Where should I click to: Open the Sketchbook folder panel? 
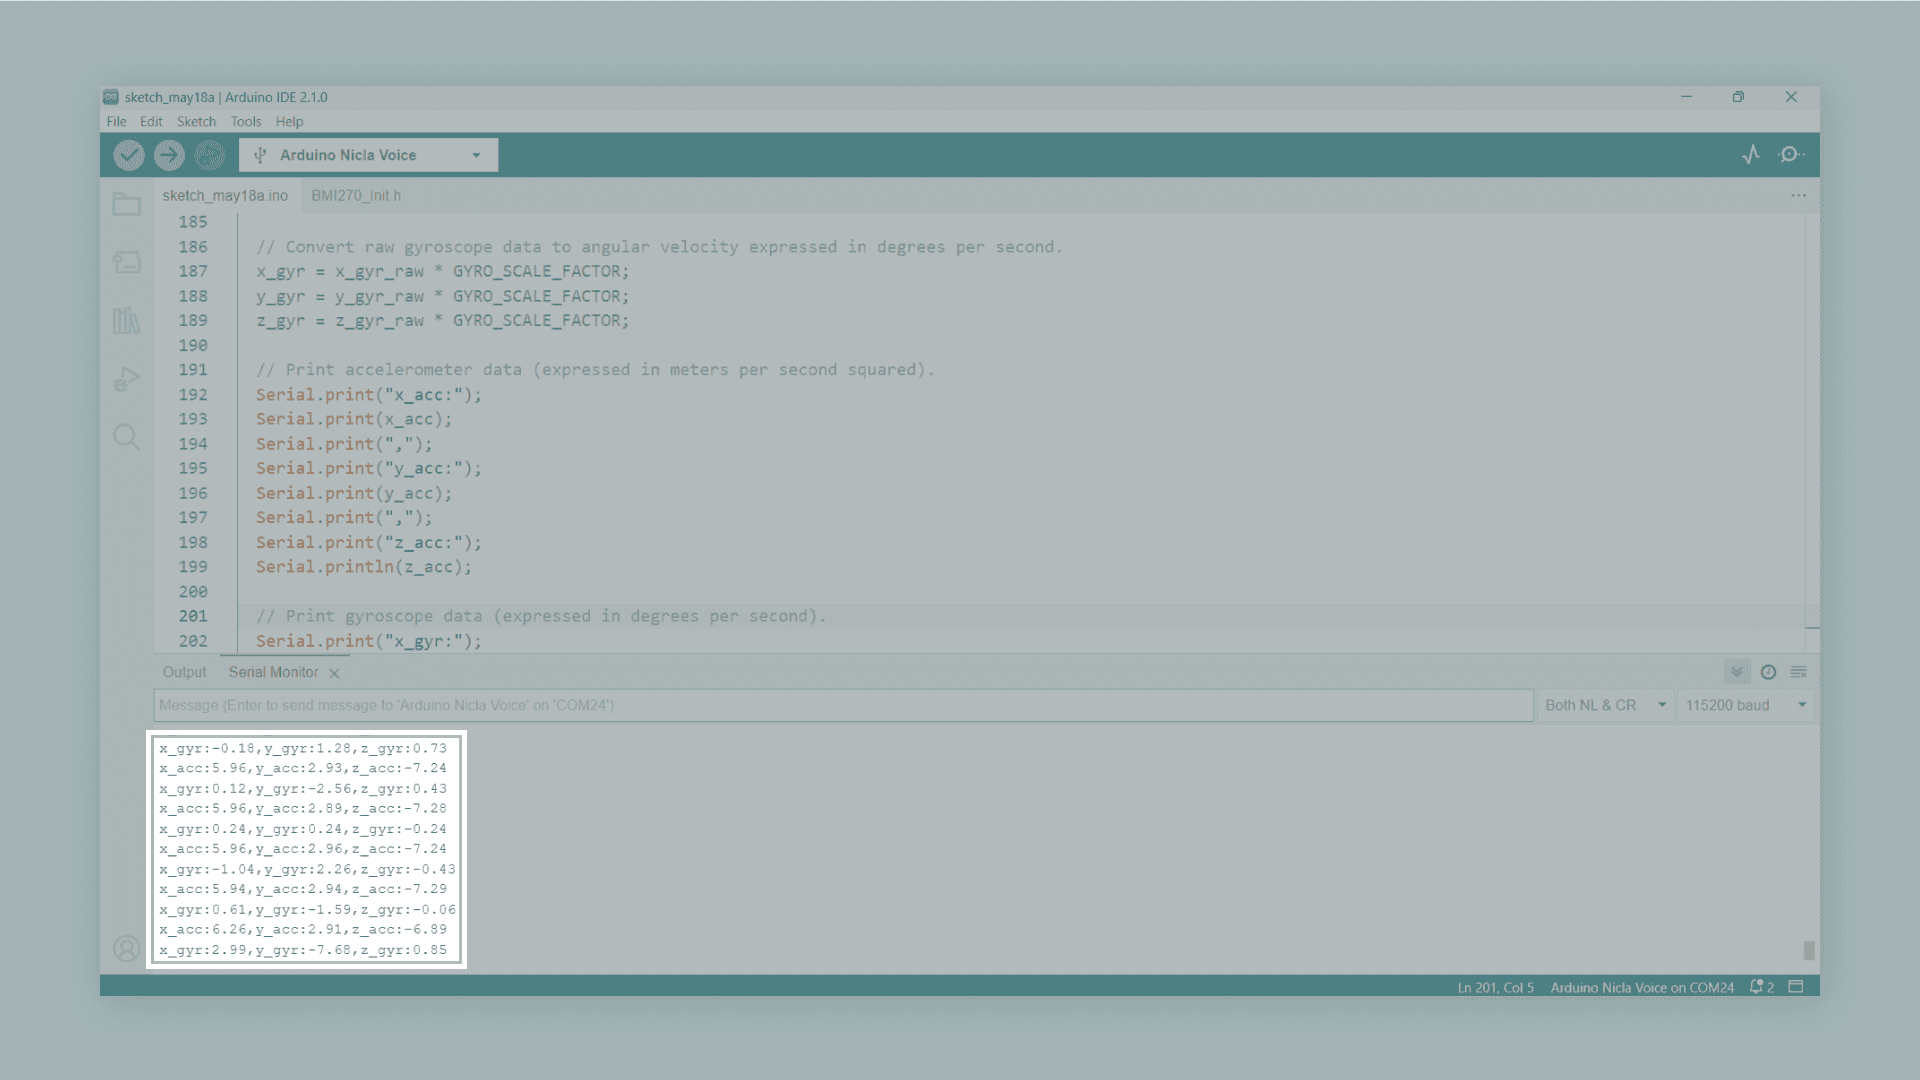[126, 205]
